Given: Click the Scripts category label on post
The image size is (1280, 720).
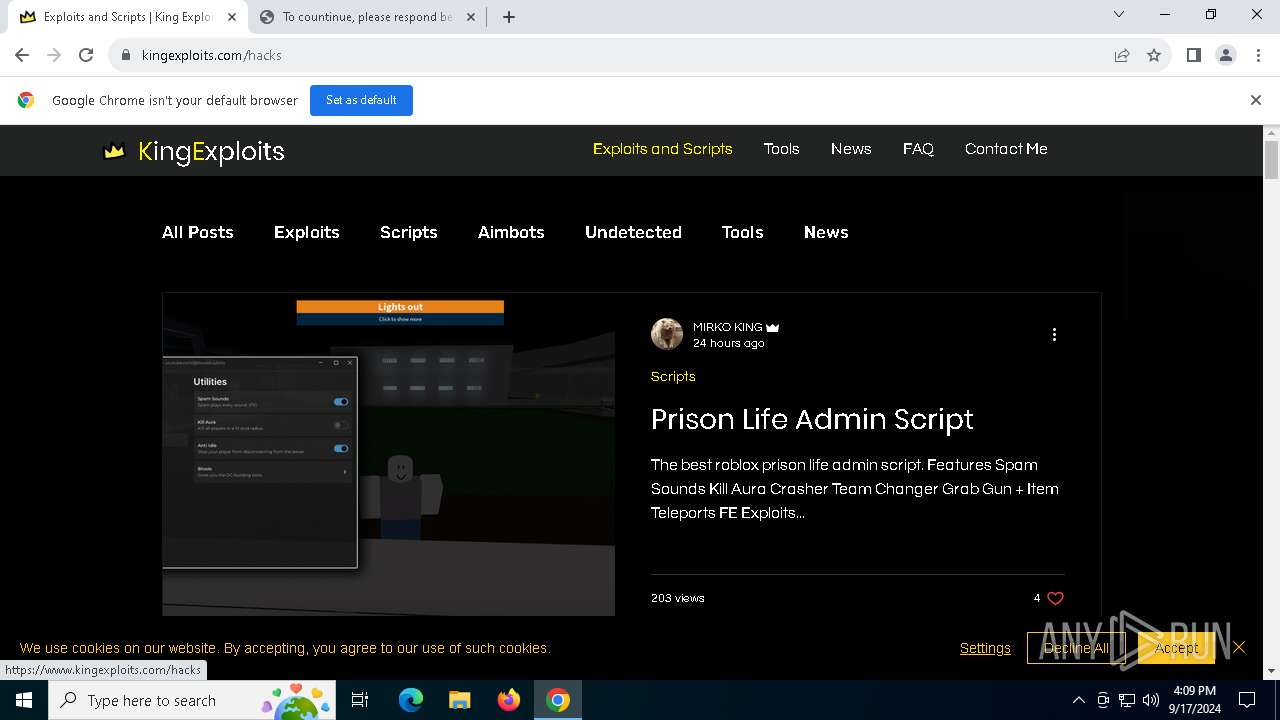Looking at the screenshot, I should (x=673, y=376).
